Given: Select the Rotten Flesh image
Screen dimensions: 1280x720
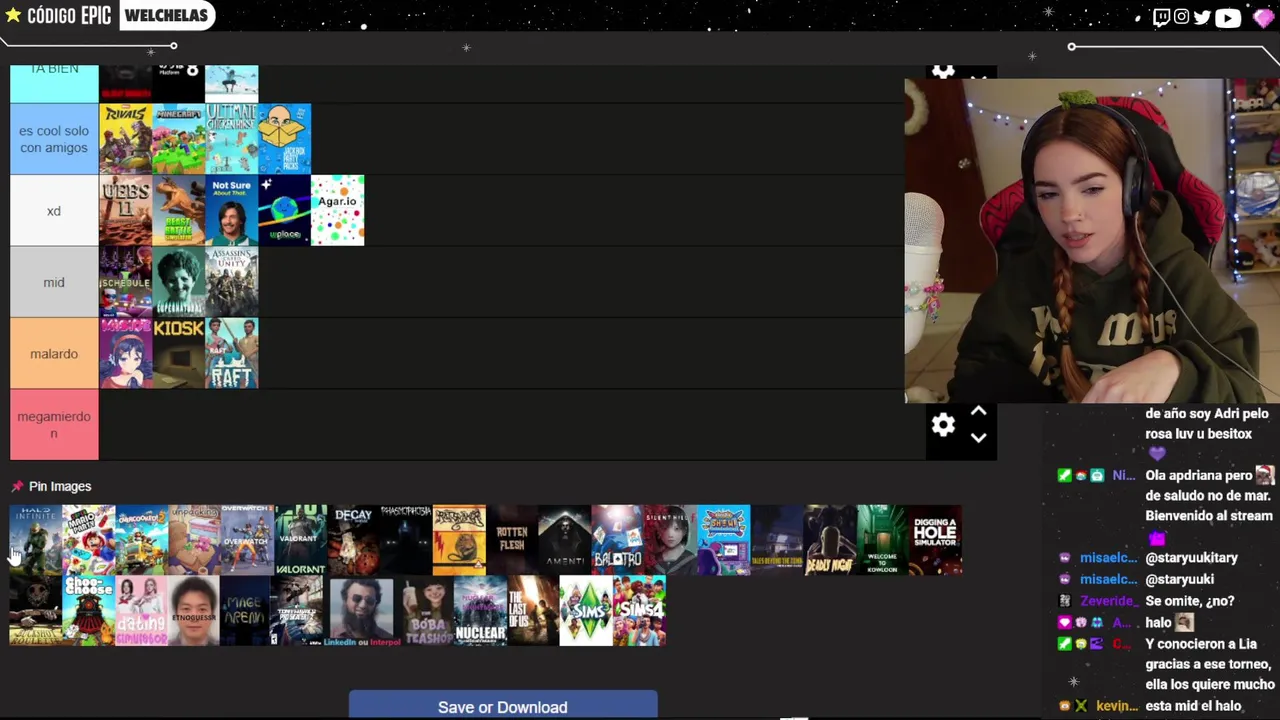Looking at the screenshot, I should (512, 540).
